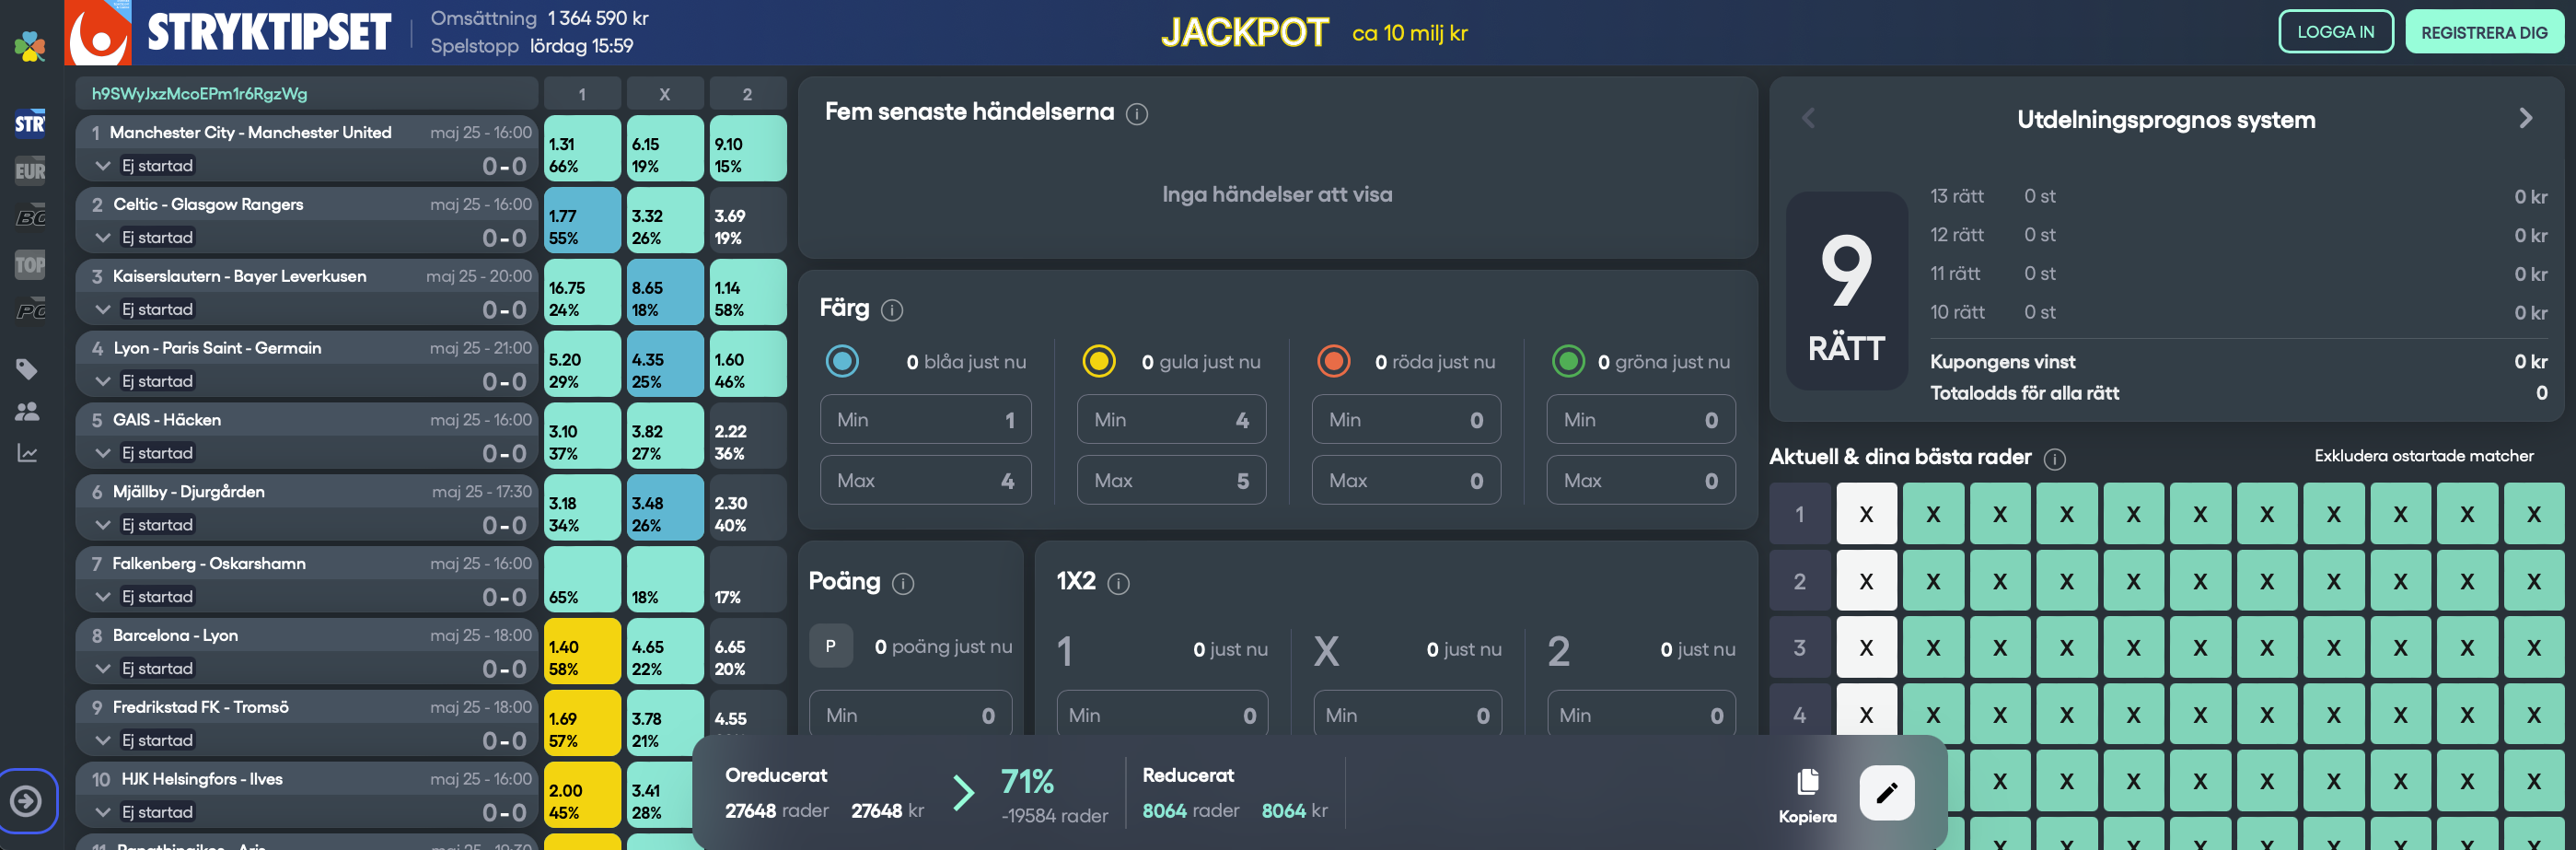This screenshot has height=850, width=2576.
Task: Show info for Fem senaste händelserna
Action: [x=1137, y=114]
